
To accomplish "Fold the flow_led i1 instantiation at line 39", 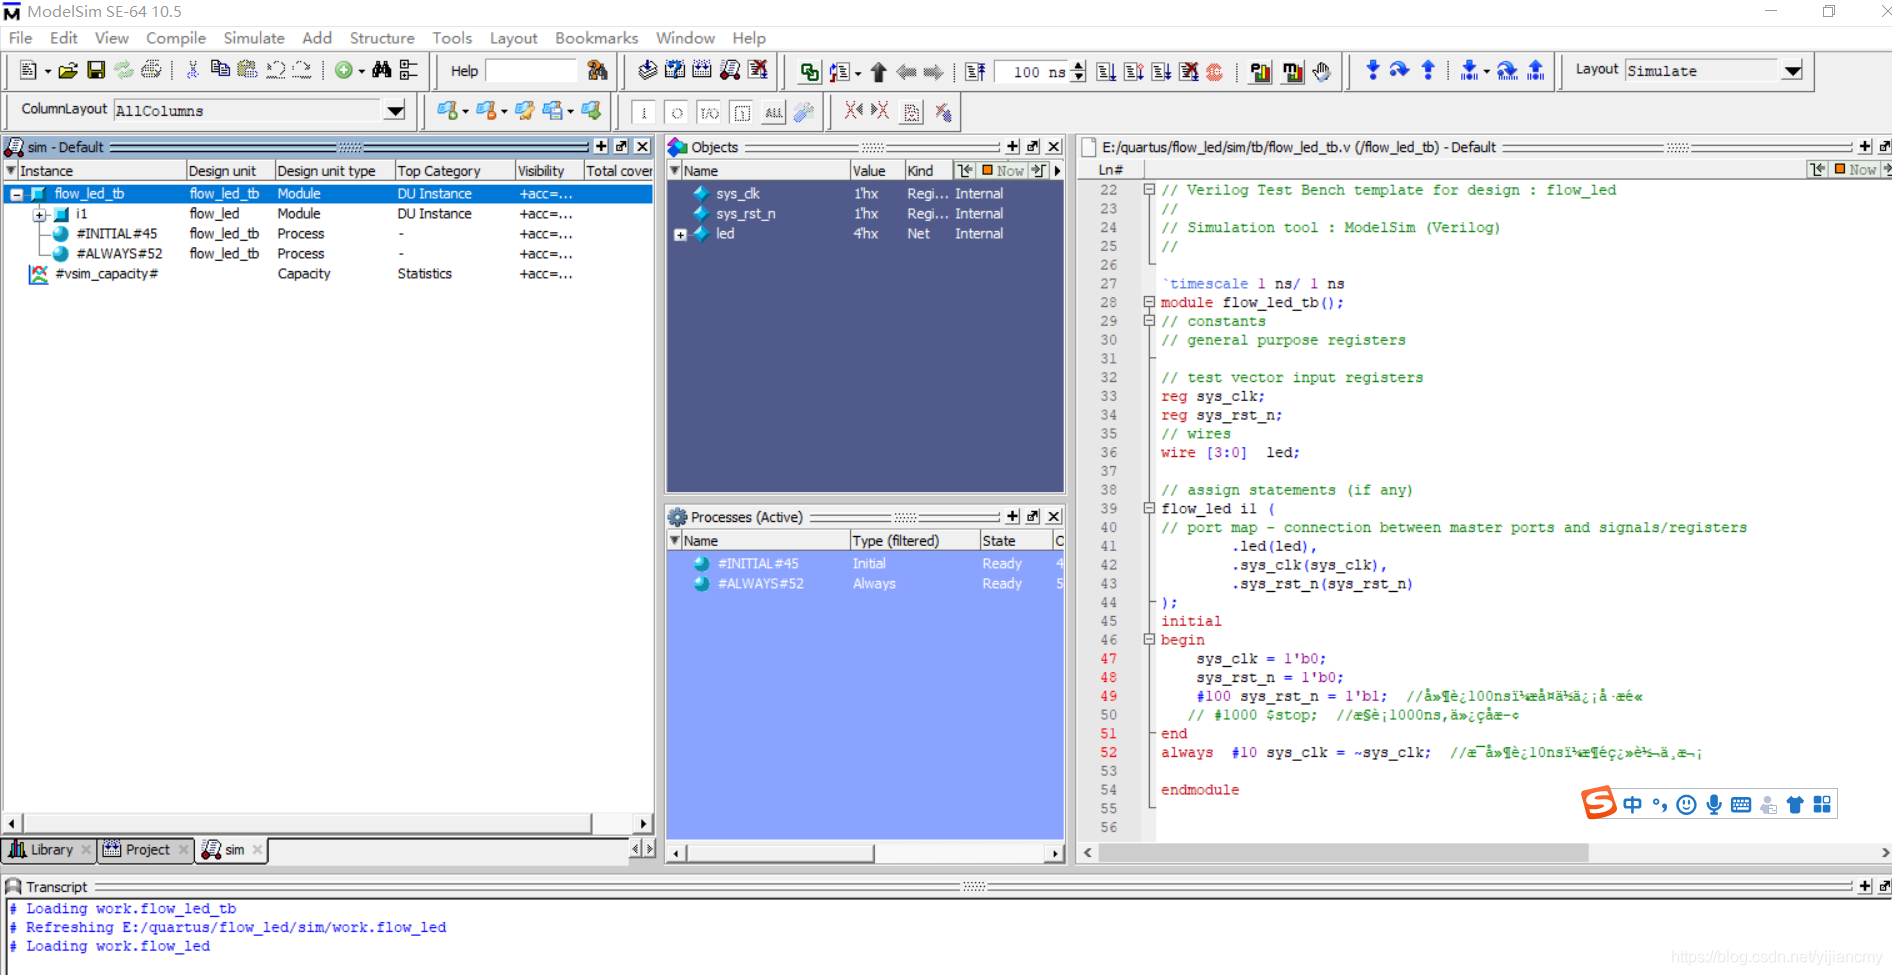I will [1149, 508].
